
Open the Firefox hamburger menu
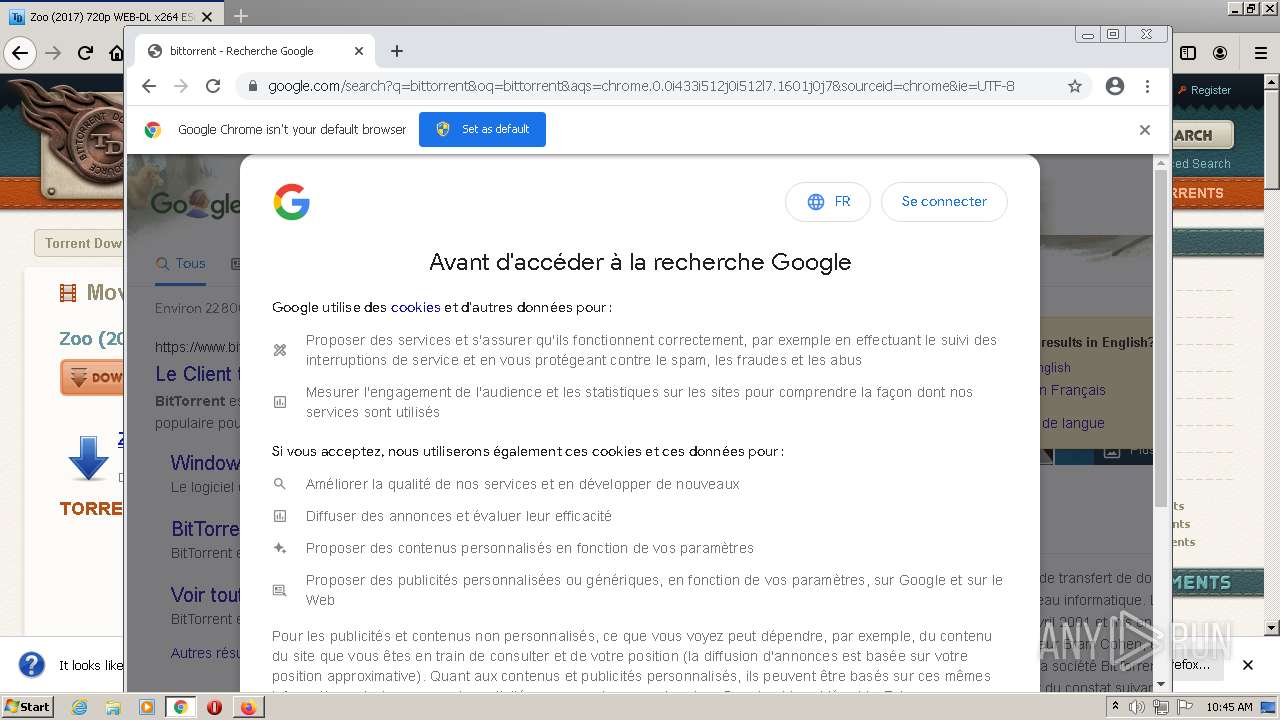point(1261,53)
